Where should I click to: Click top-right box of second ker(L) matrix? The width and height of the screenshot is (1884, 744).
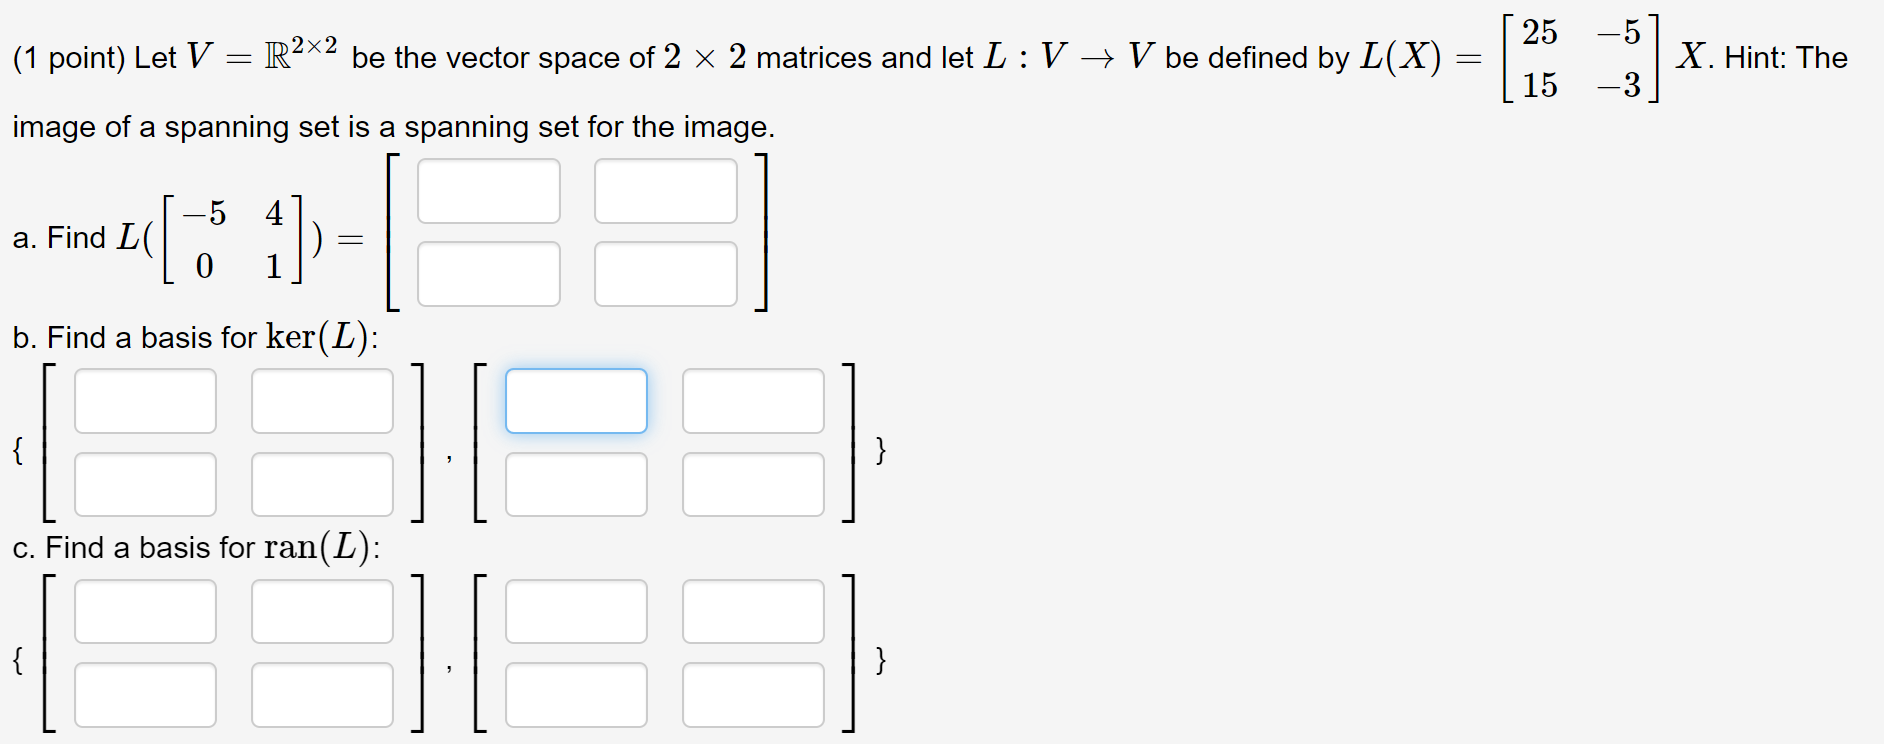pos(753,401)
